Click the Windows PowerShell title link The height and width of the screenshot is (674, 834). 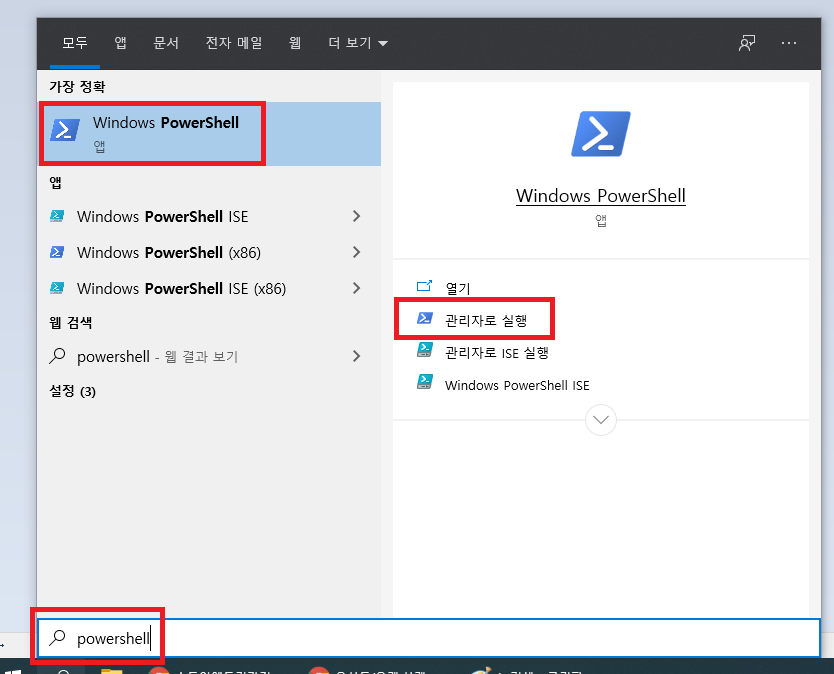click(x=601, y=196)
